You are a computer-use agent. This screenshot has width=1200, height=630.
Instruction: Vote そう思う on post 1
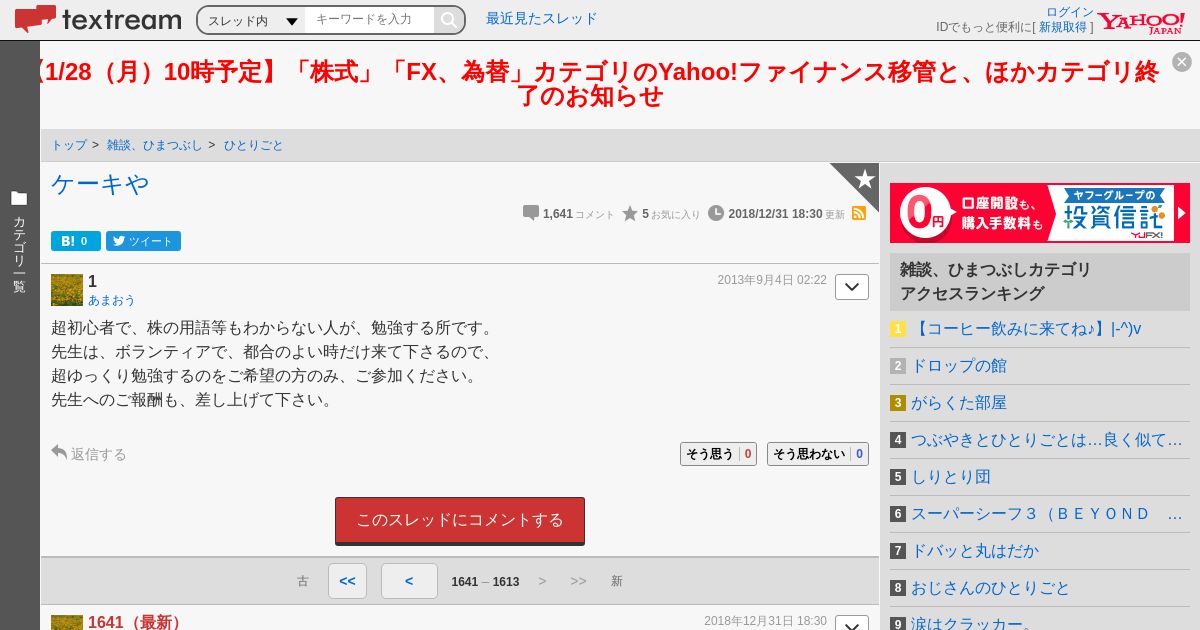pyautogui.click(x=718, y=454)
